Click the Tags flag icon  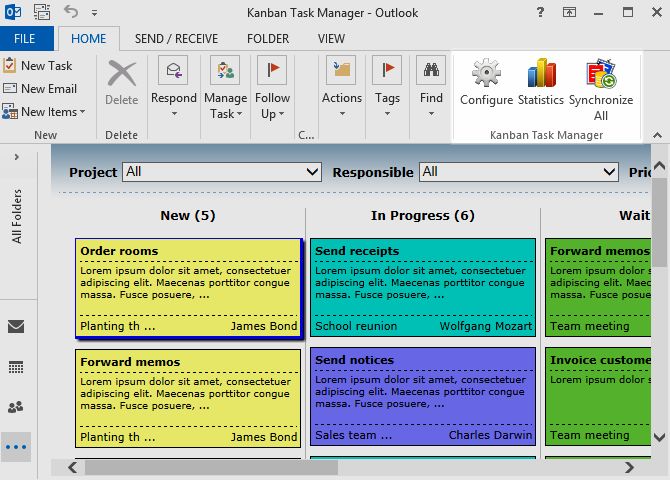tap(387, 70)
